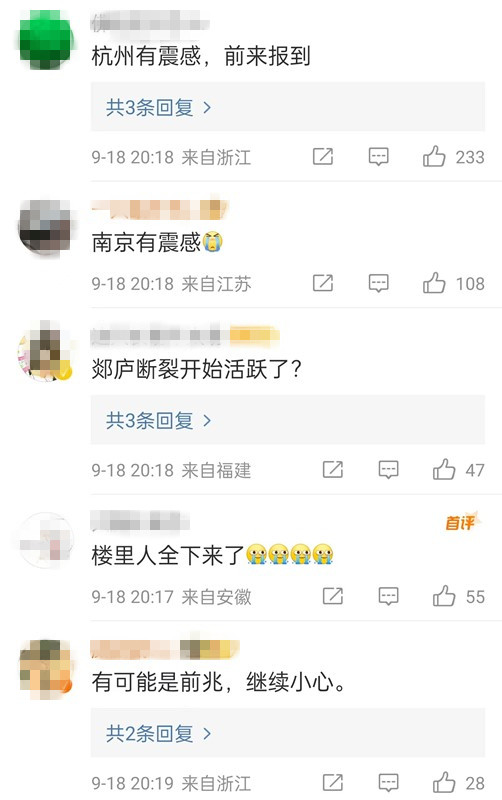Image resolution: width=502 pixels, height=800 pixels.
Task: Tap repost icon on the Nanjing comment
Action: [322, 283]
